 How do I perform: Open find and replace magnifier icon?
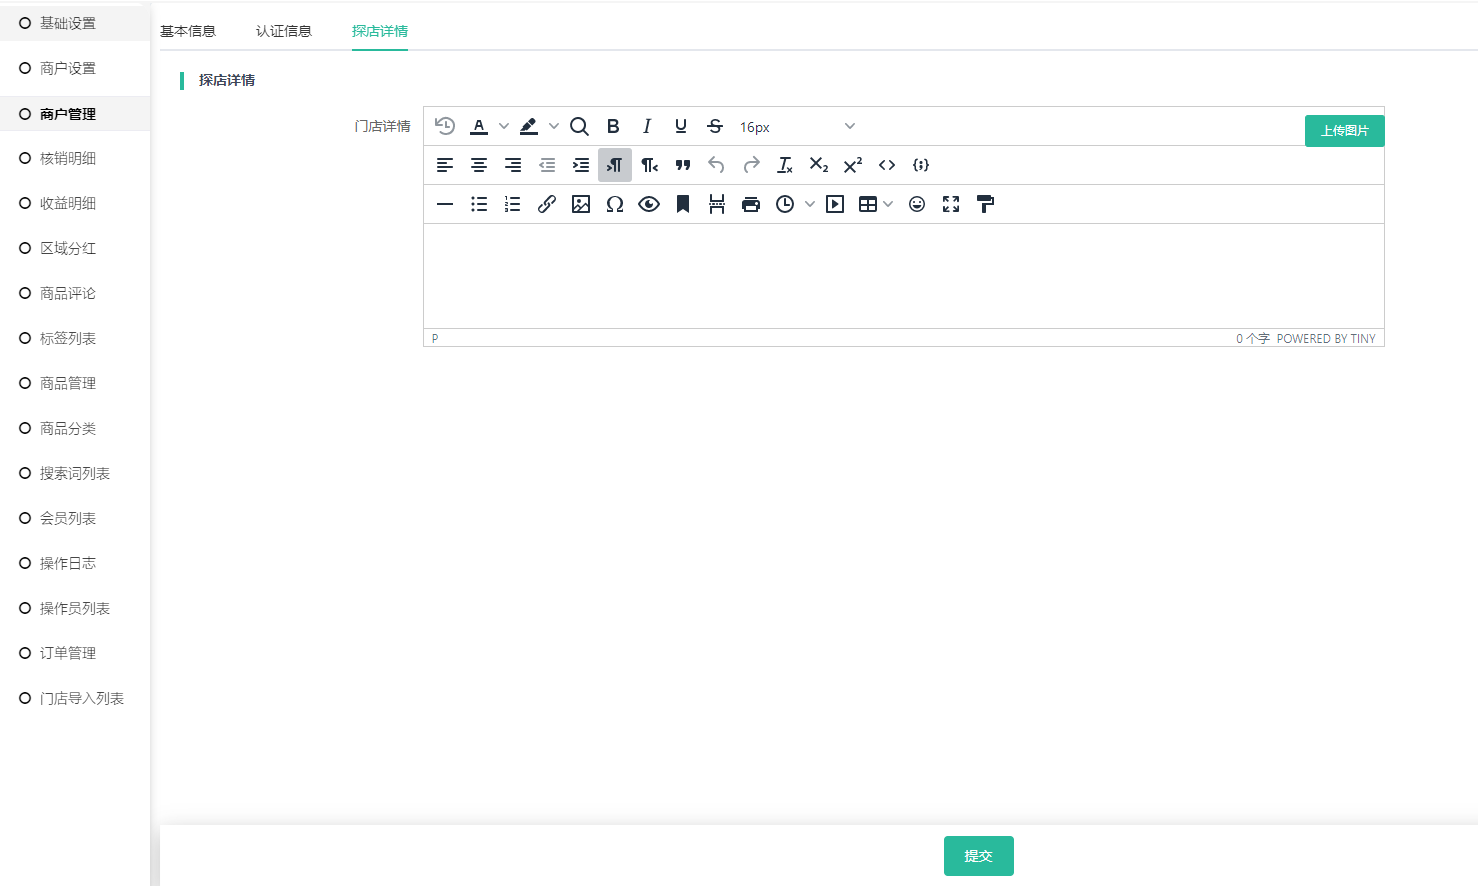[x=579, y=126]
